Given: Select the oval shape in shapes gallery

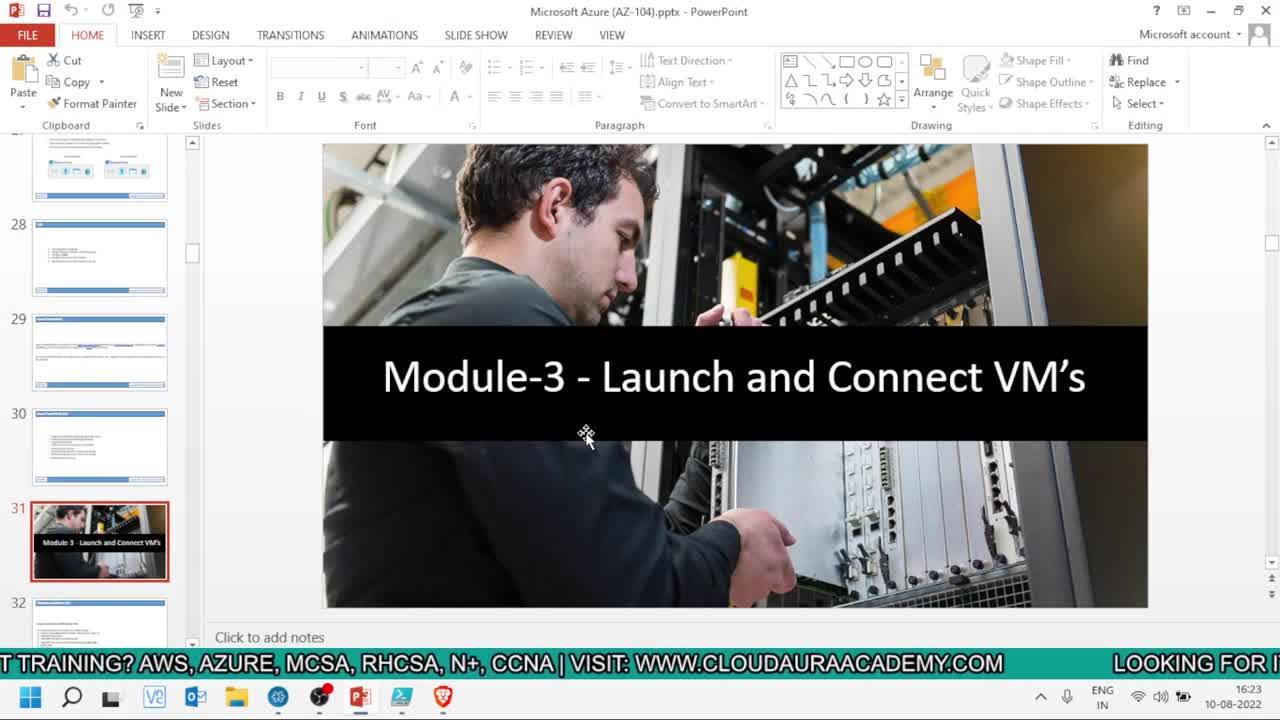Looking at the screenshot, I should 865,61.
